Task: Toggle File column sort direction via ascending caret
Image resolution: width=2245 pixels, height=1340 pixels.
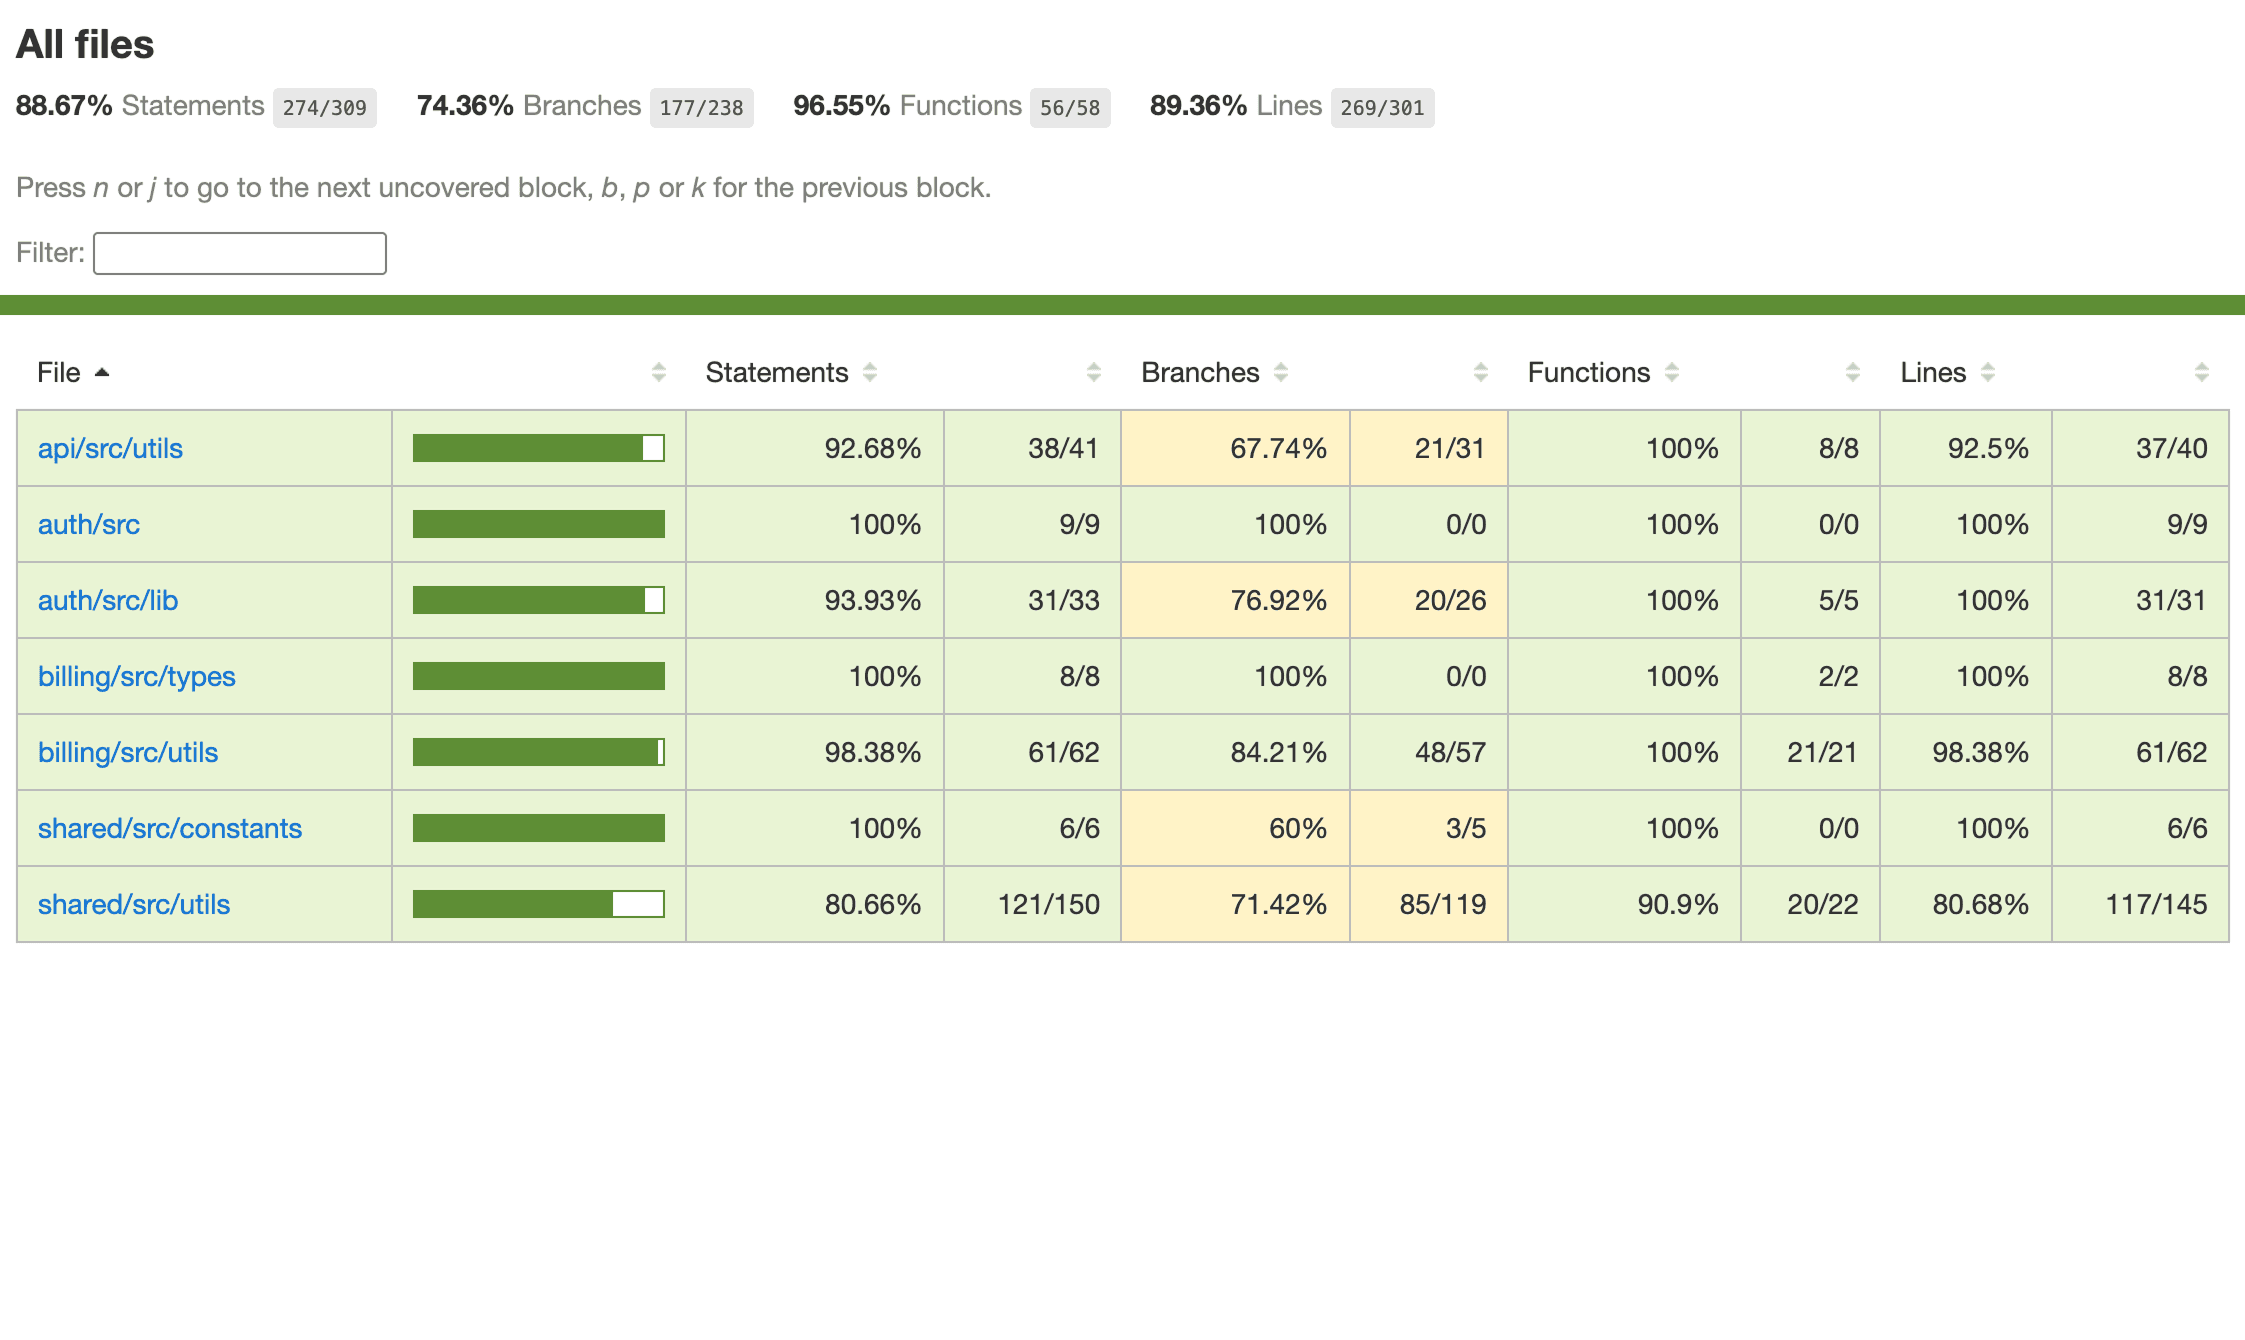Action: point(103,371)
